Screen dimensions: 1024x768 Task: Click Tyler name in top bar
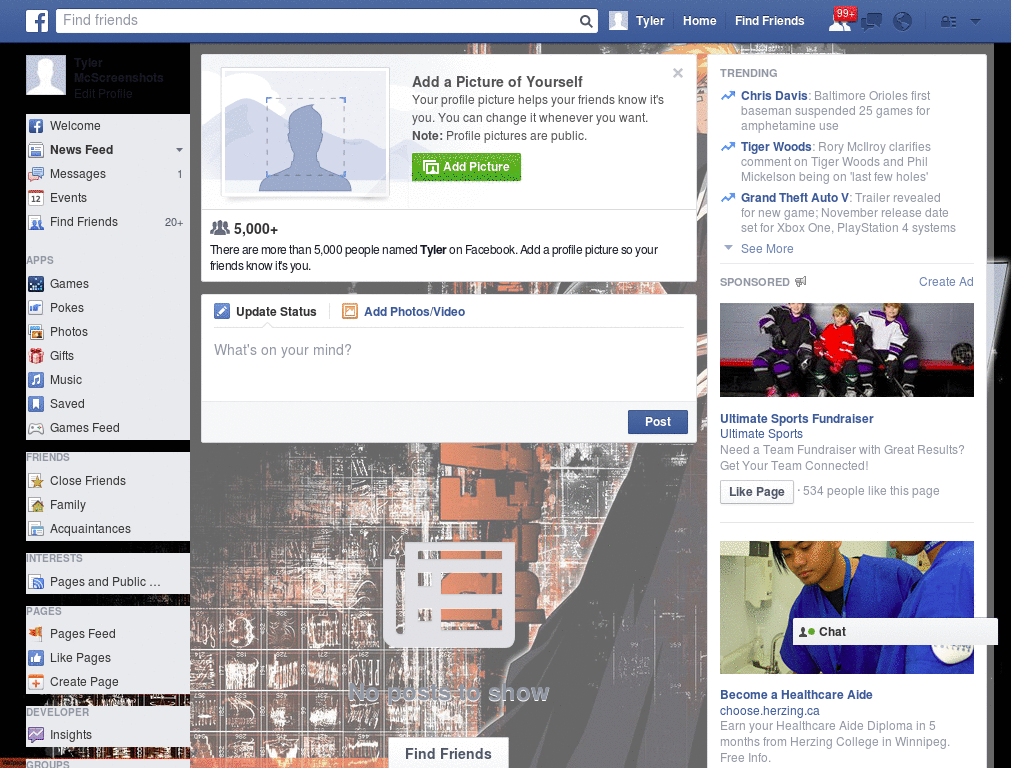(x=650, y=21)
